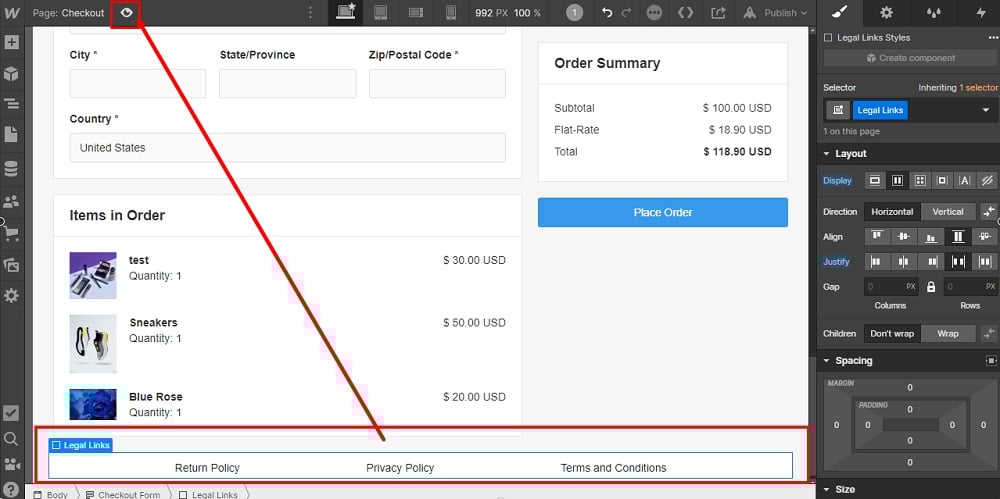Screen dimensions: 1000x499
Task: Tick the Legal Links Styles checkbox
Action: [x=828, y=38]
